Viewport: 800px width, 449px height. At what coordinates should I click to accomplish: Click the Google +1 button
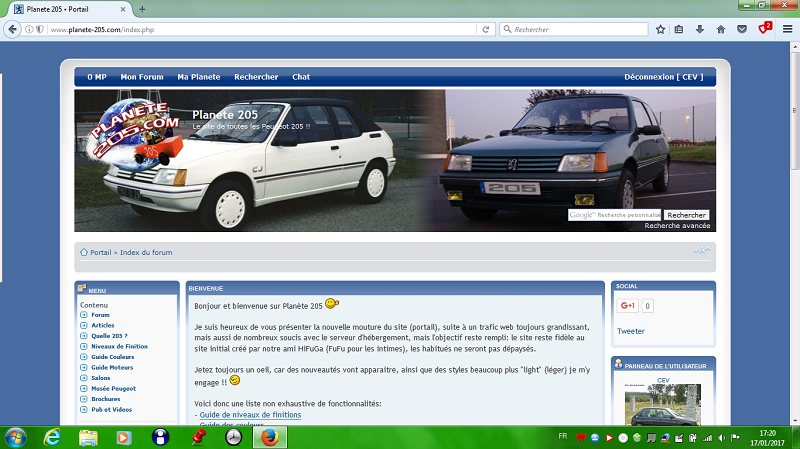pos(628,306)
